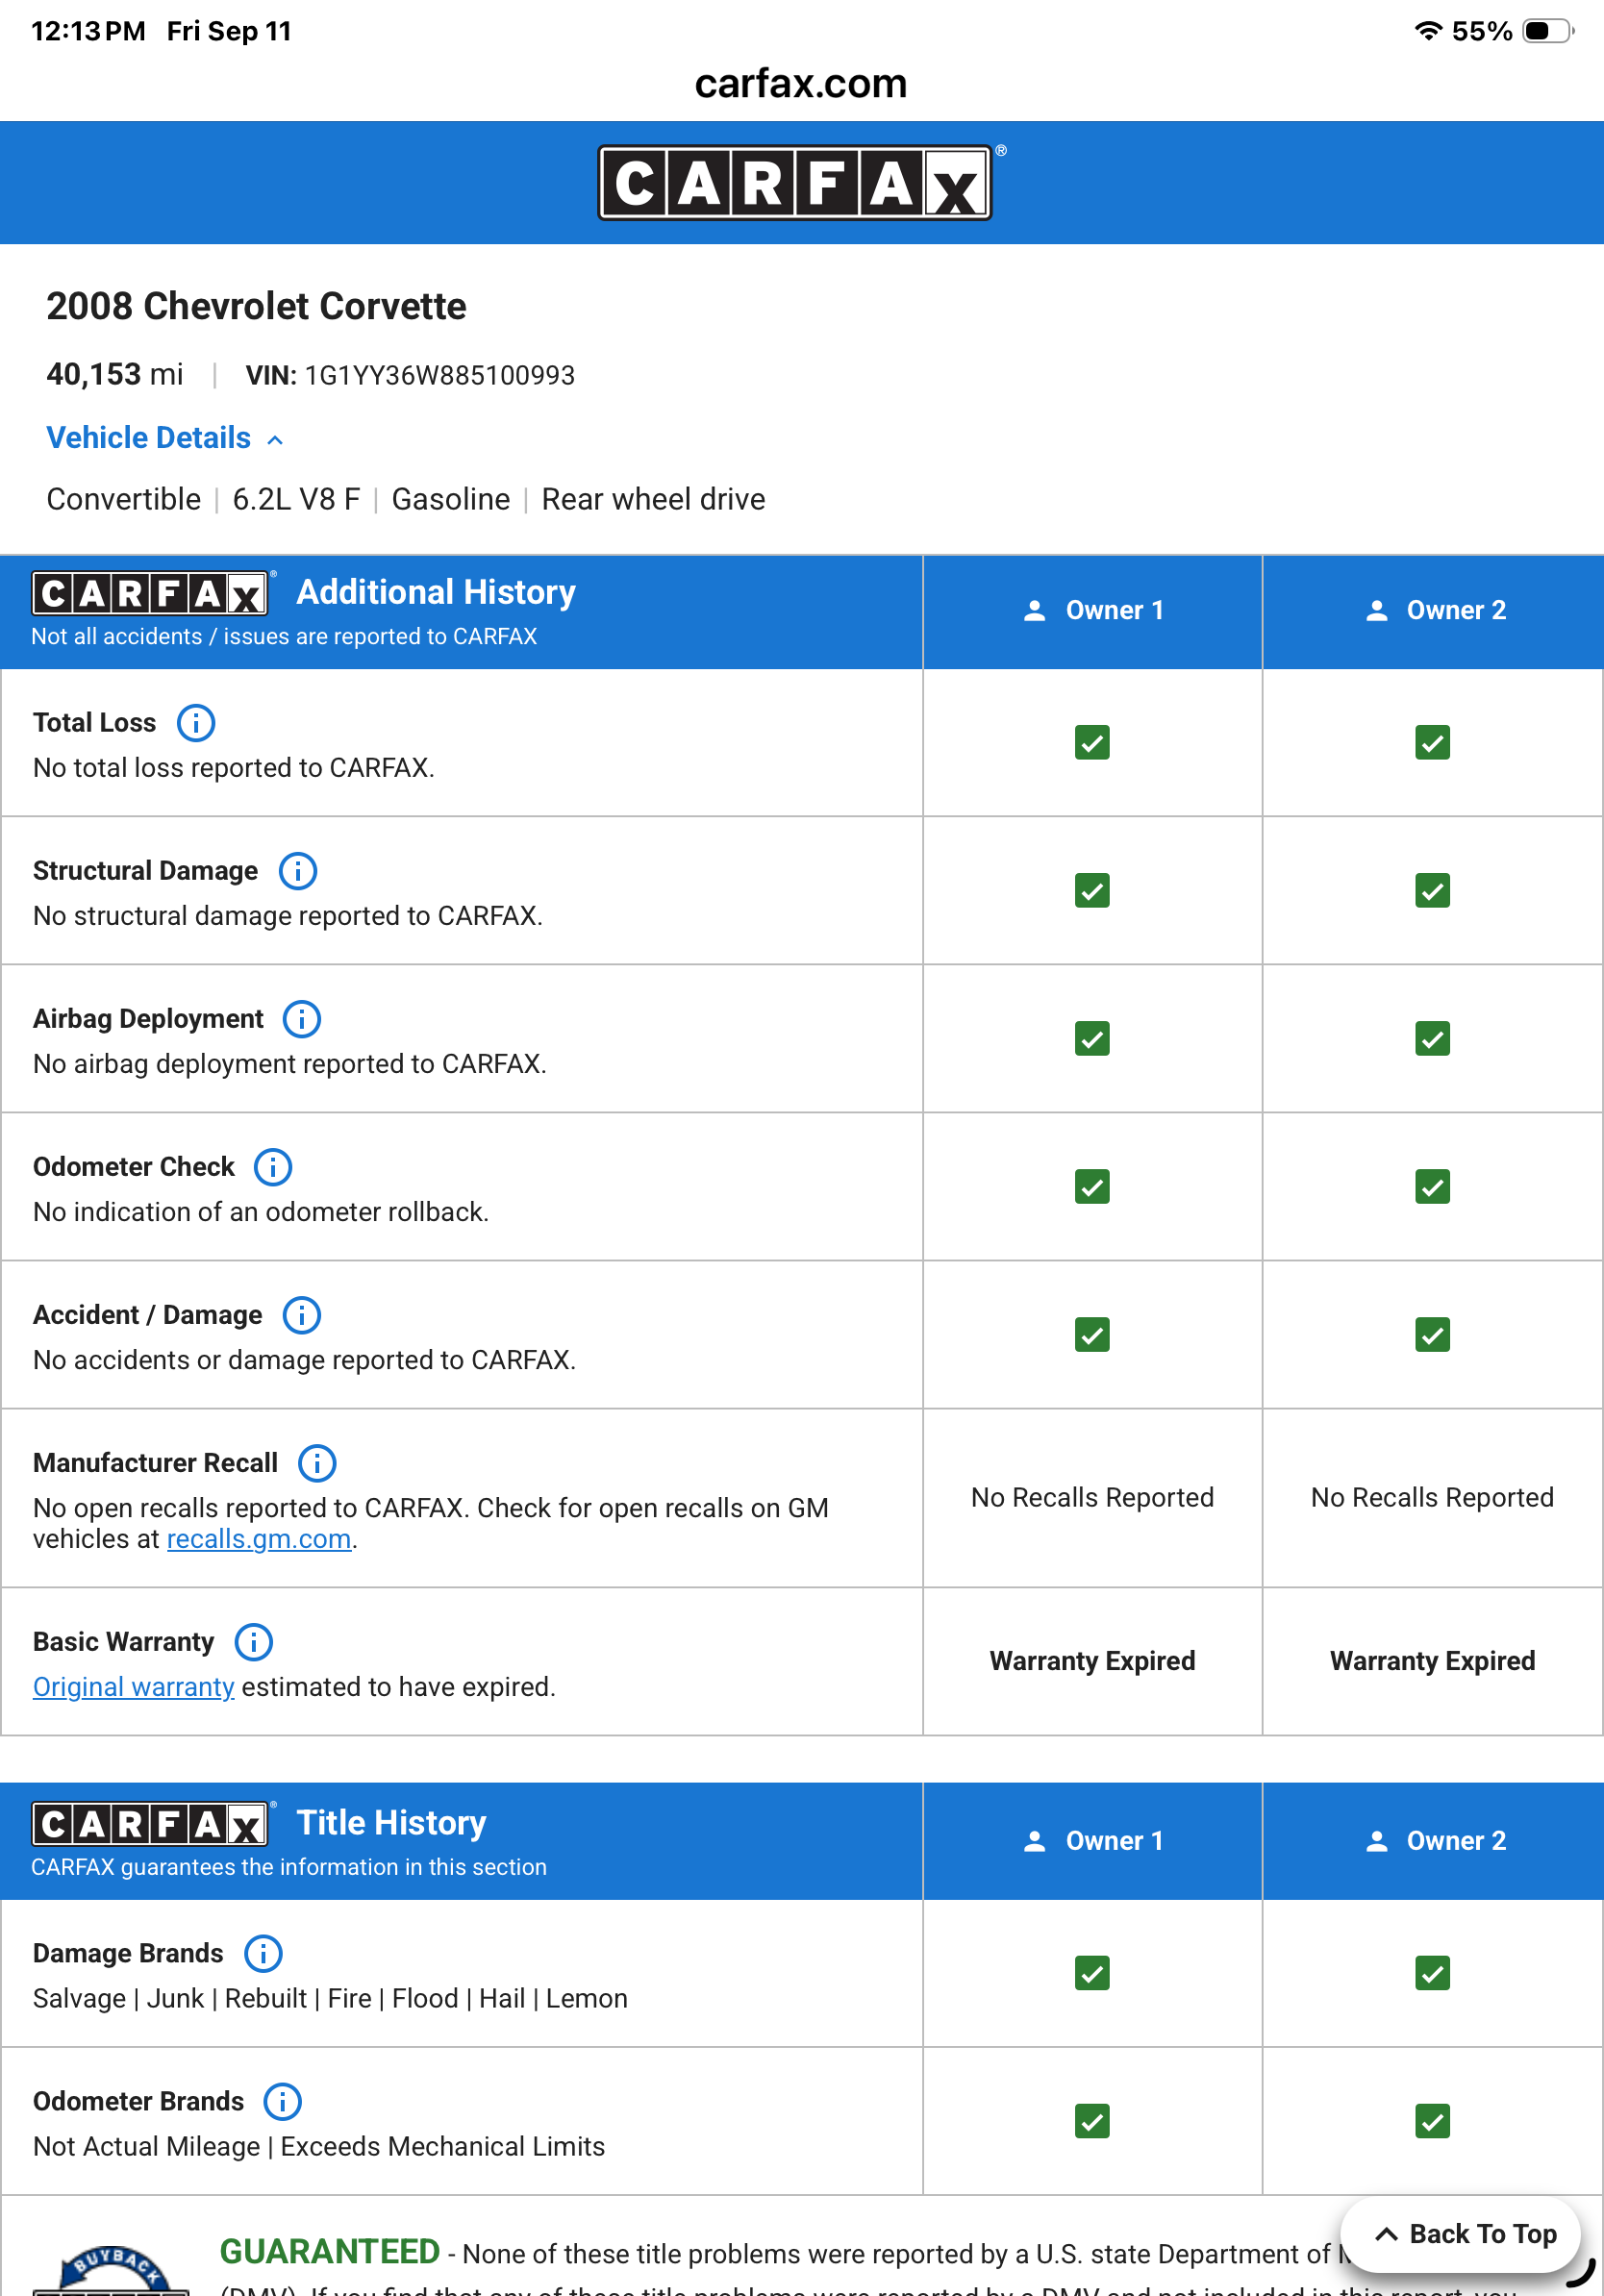Viewport: 1604px width, 2296px height.
Task: Open the Structural Damage info icon
Action: (298, 870)
